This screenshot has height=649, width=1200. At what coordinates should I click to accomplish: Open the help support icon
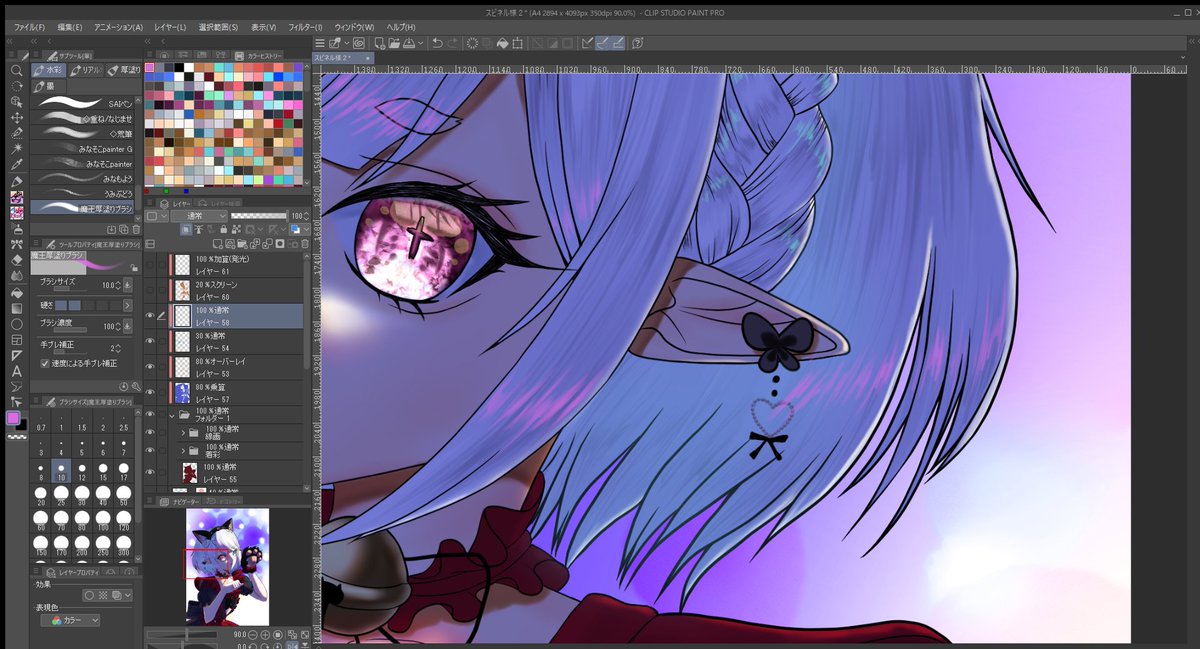pyautogui.click(x=637, y=43)
